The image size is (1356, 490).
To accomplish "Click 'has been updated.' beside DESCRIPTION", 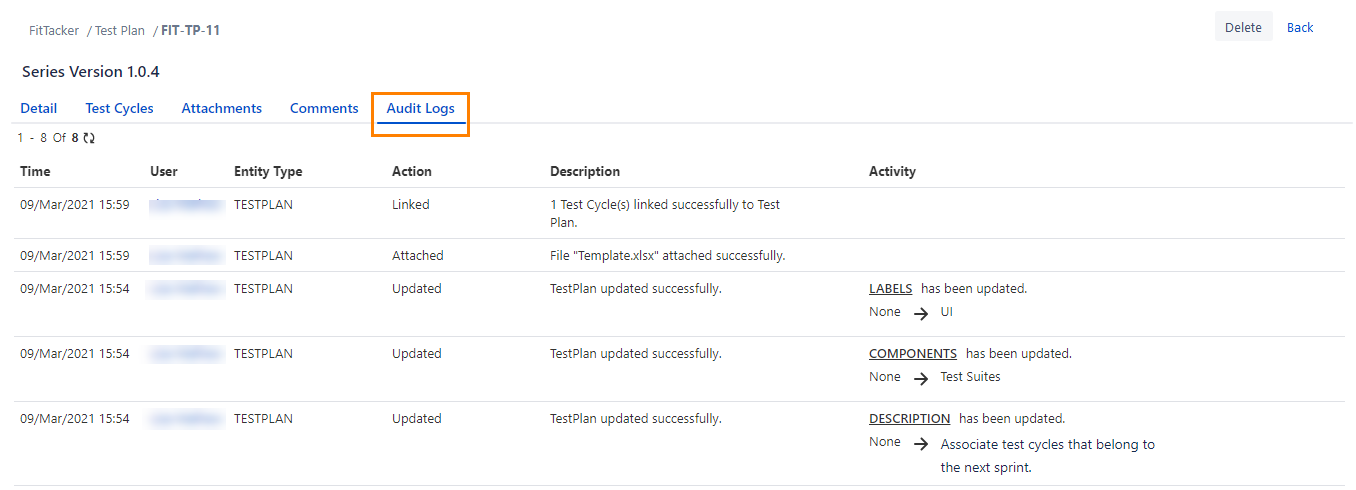I will tap(1012, 418).
